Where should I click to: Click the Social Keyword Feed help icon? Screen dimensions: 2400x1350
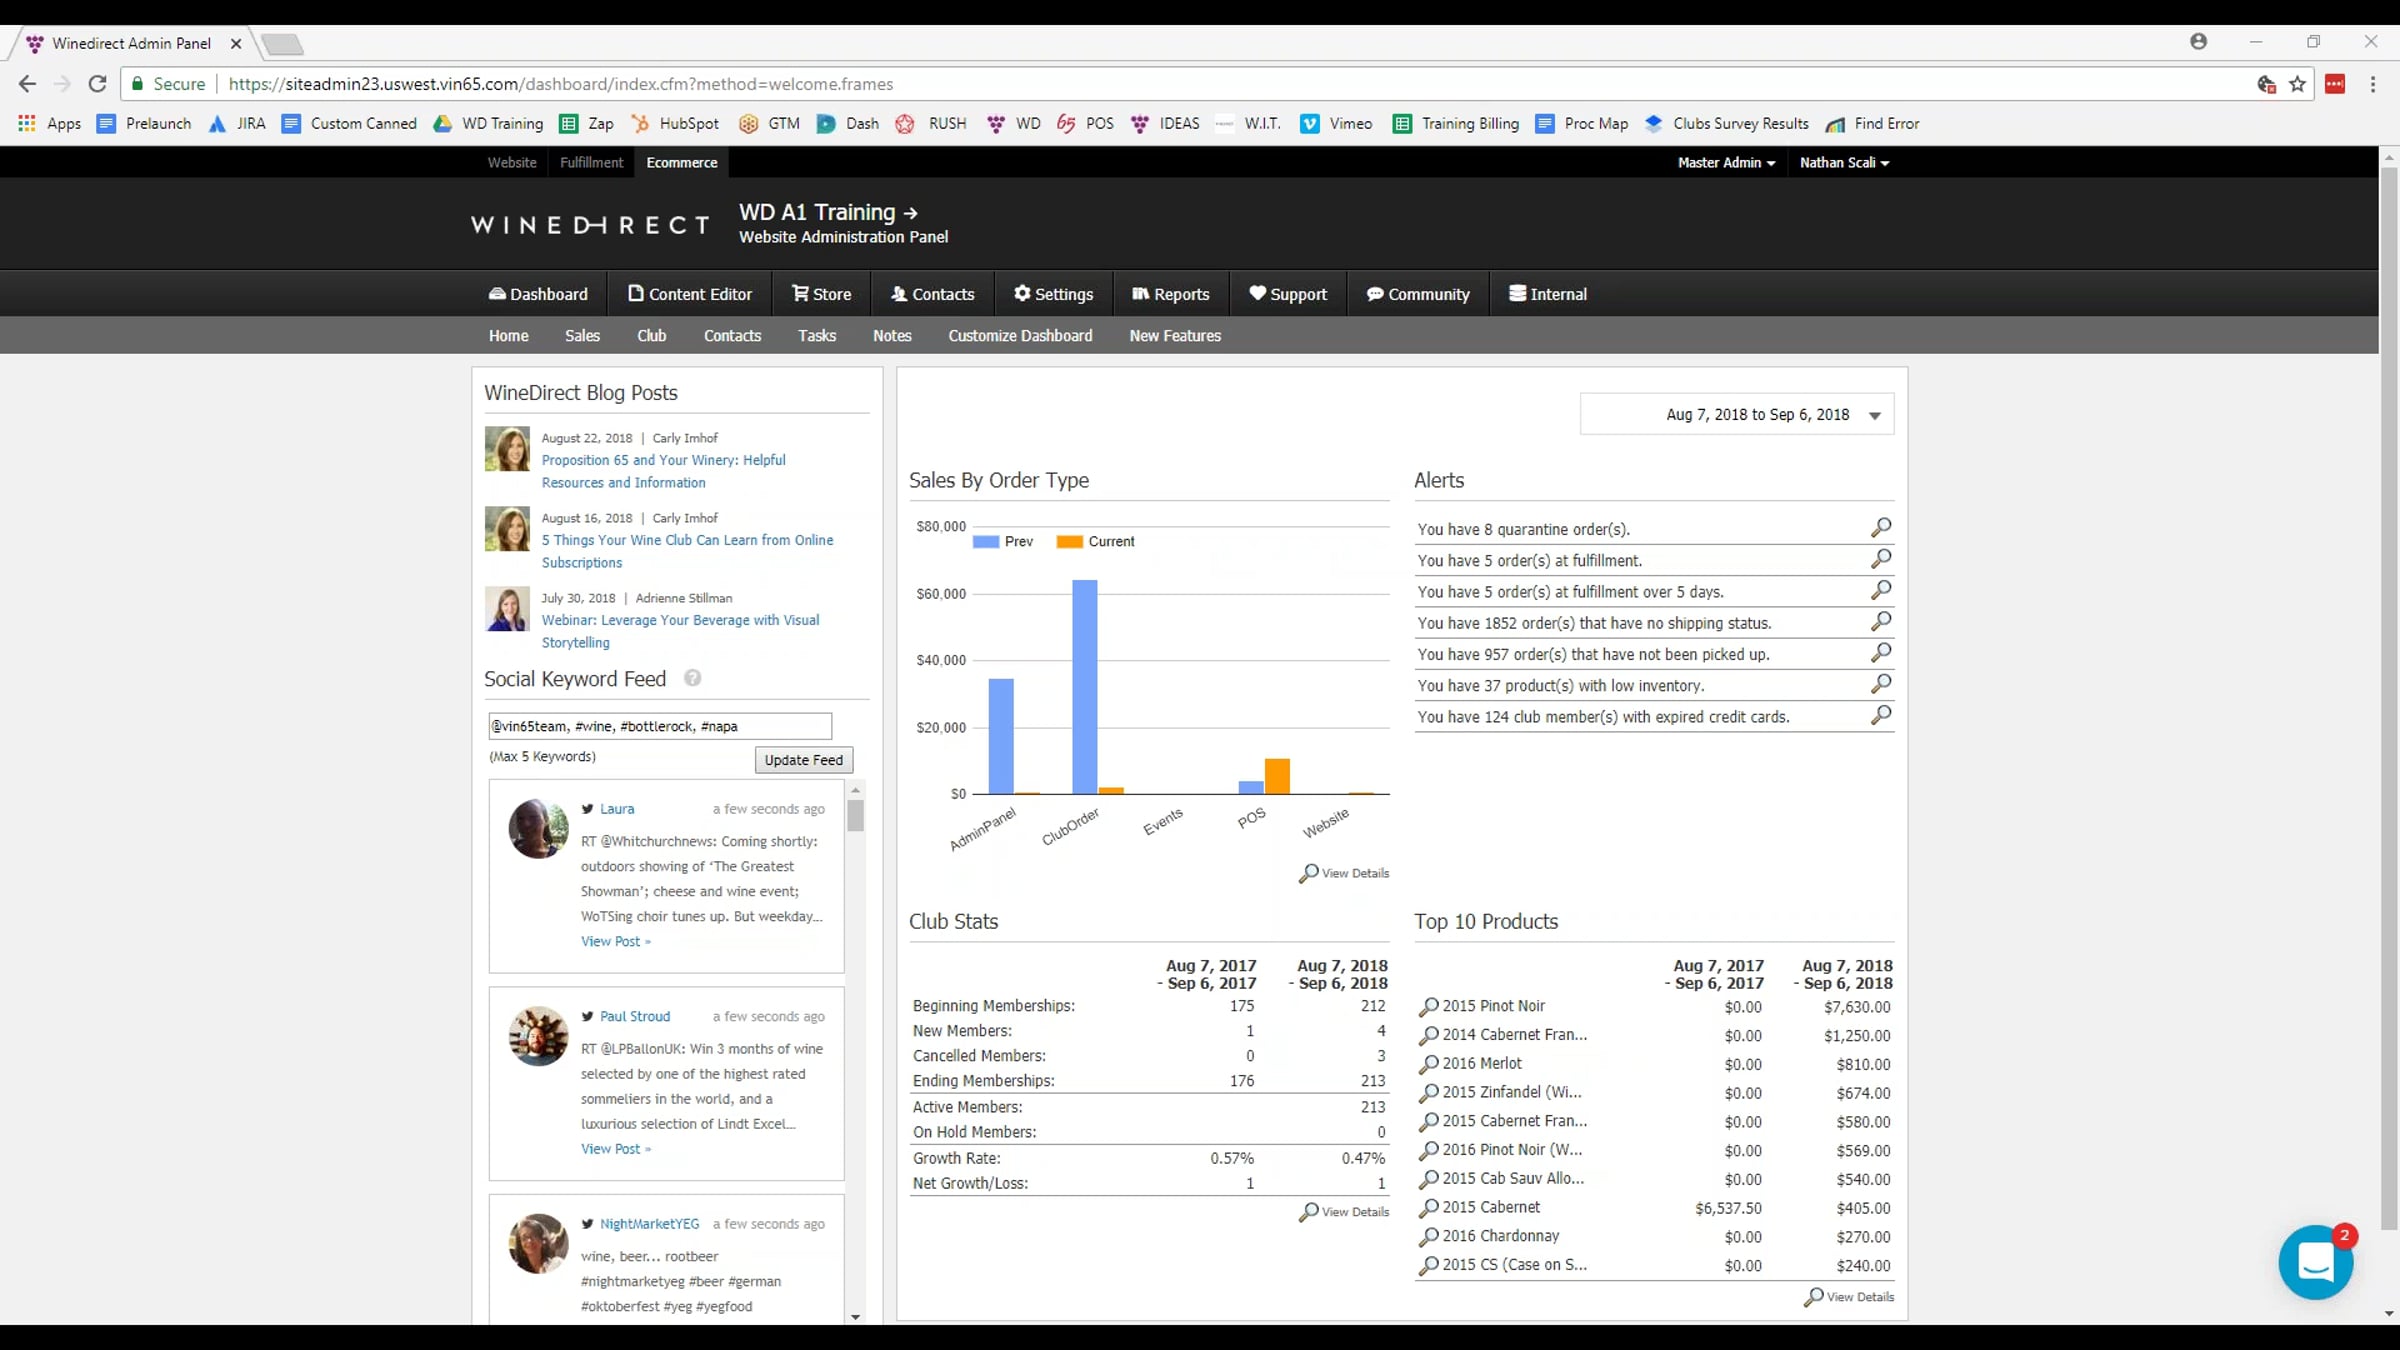(692, 678)
